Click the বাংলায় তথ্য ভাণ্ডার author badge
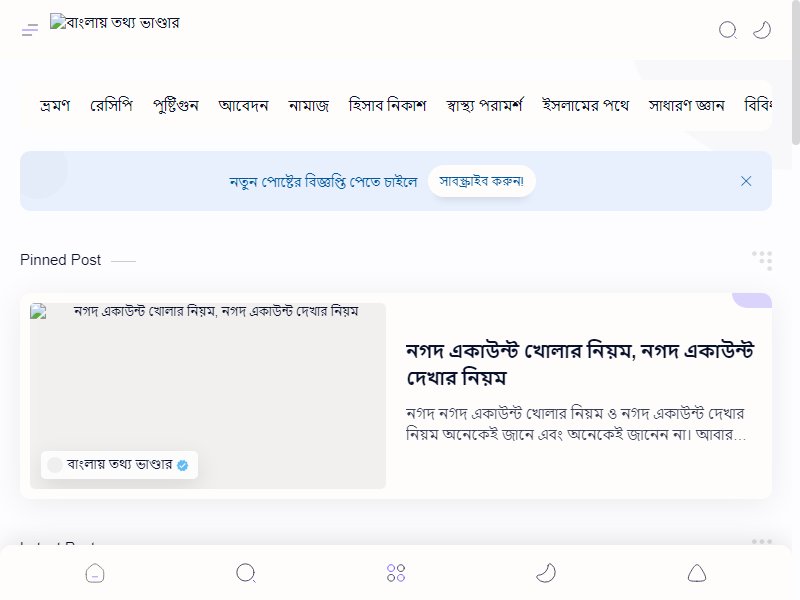The width and height of the screenshot is (800, 600). [x=119, y=465]
